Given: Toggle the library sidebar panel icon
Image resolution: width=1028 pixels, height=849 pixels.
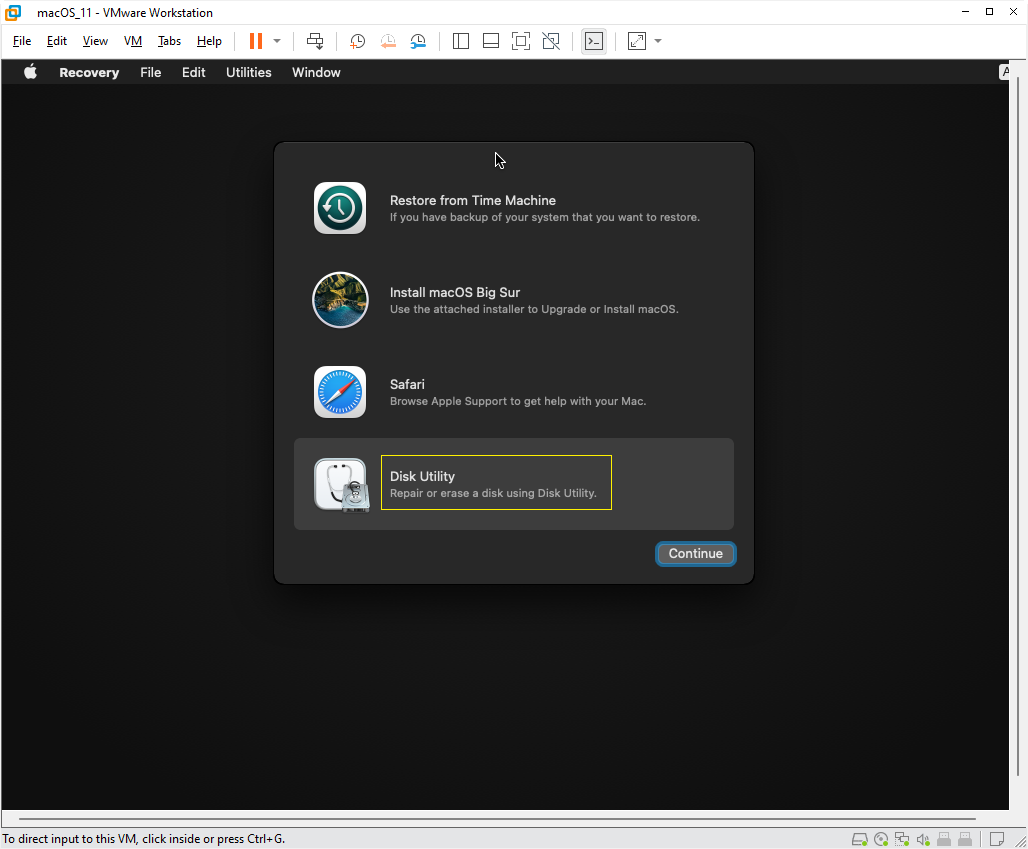Looking at the screenshot, I should (461, 41).
